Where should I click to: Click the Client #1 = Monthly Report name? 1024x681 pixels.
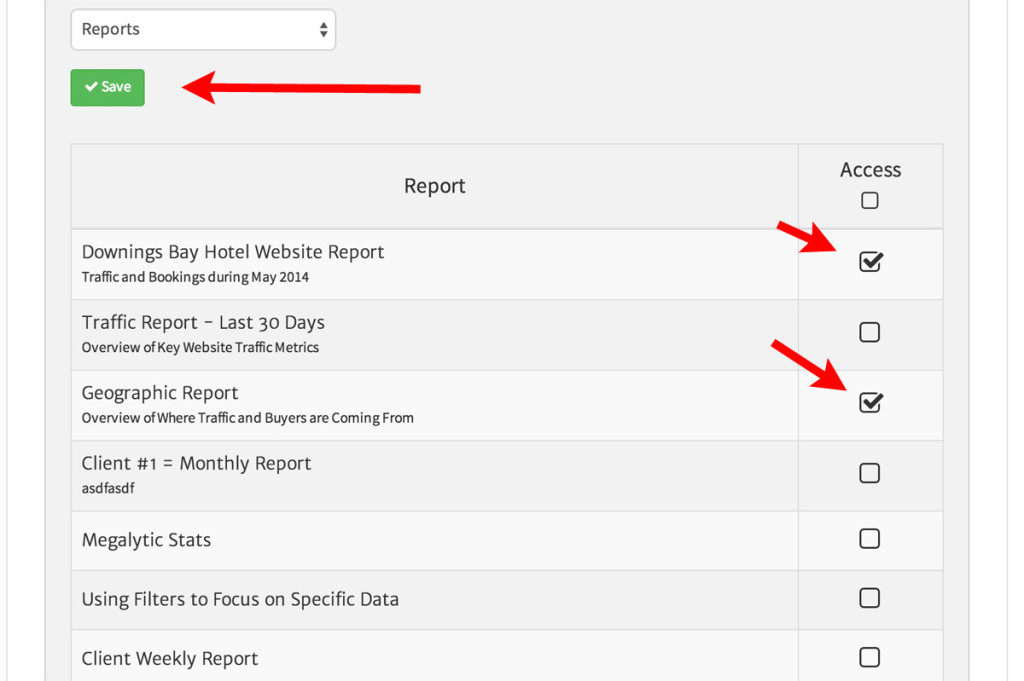point(196,463)
